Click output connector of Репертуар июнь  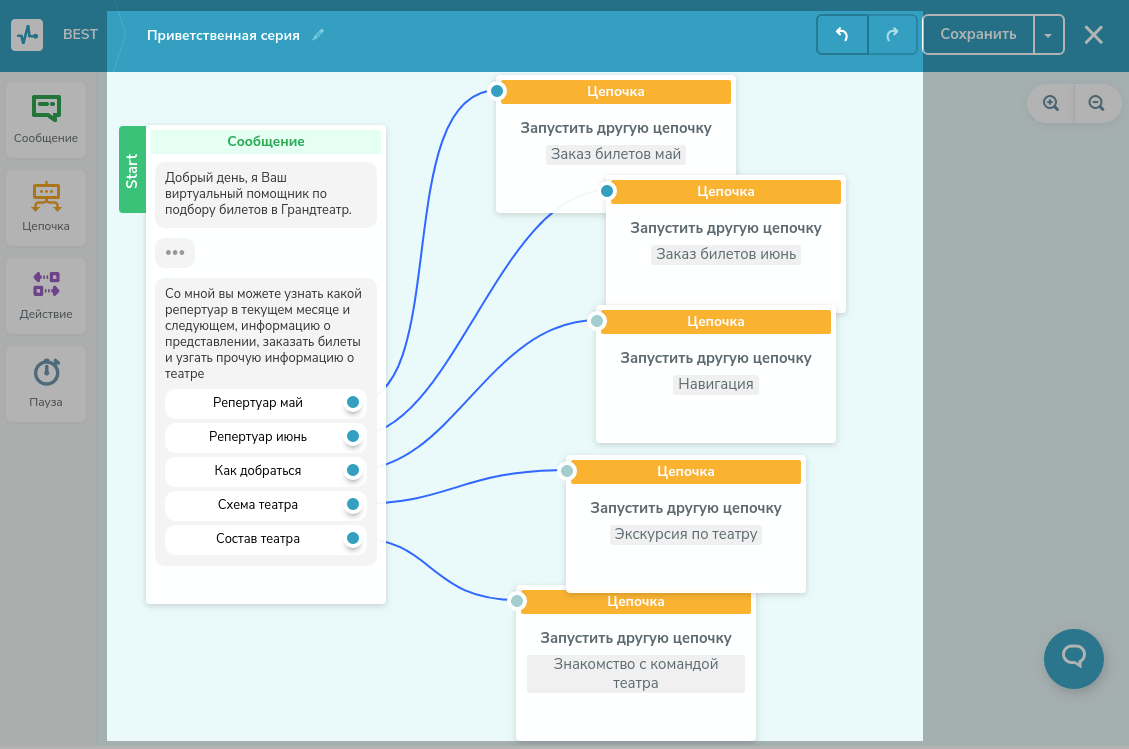click(353, 436)
